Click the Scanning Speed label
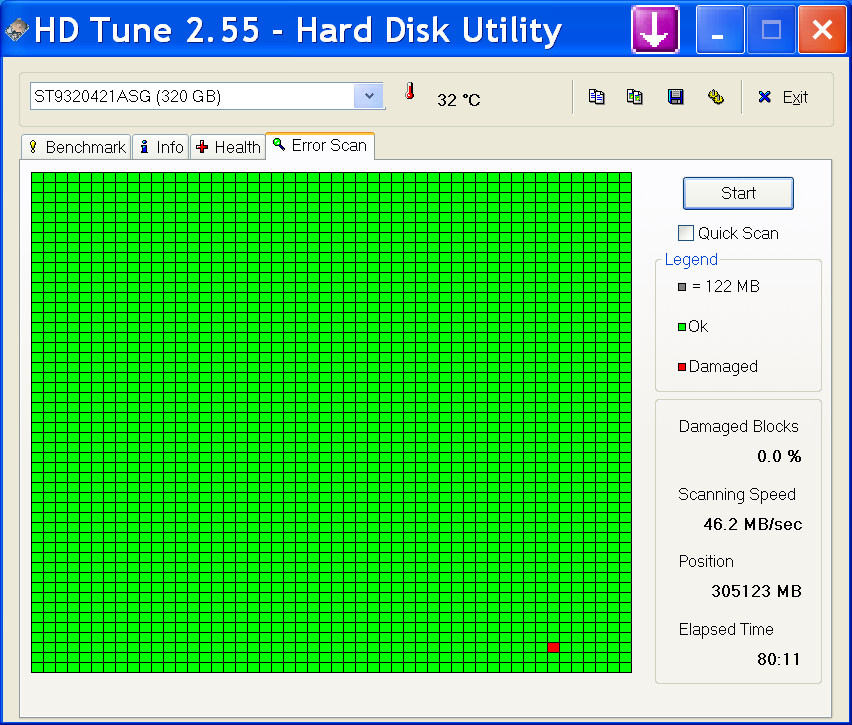Image resolution: width=852 pixels, height=725 pixels. coord(737,495)
